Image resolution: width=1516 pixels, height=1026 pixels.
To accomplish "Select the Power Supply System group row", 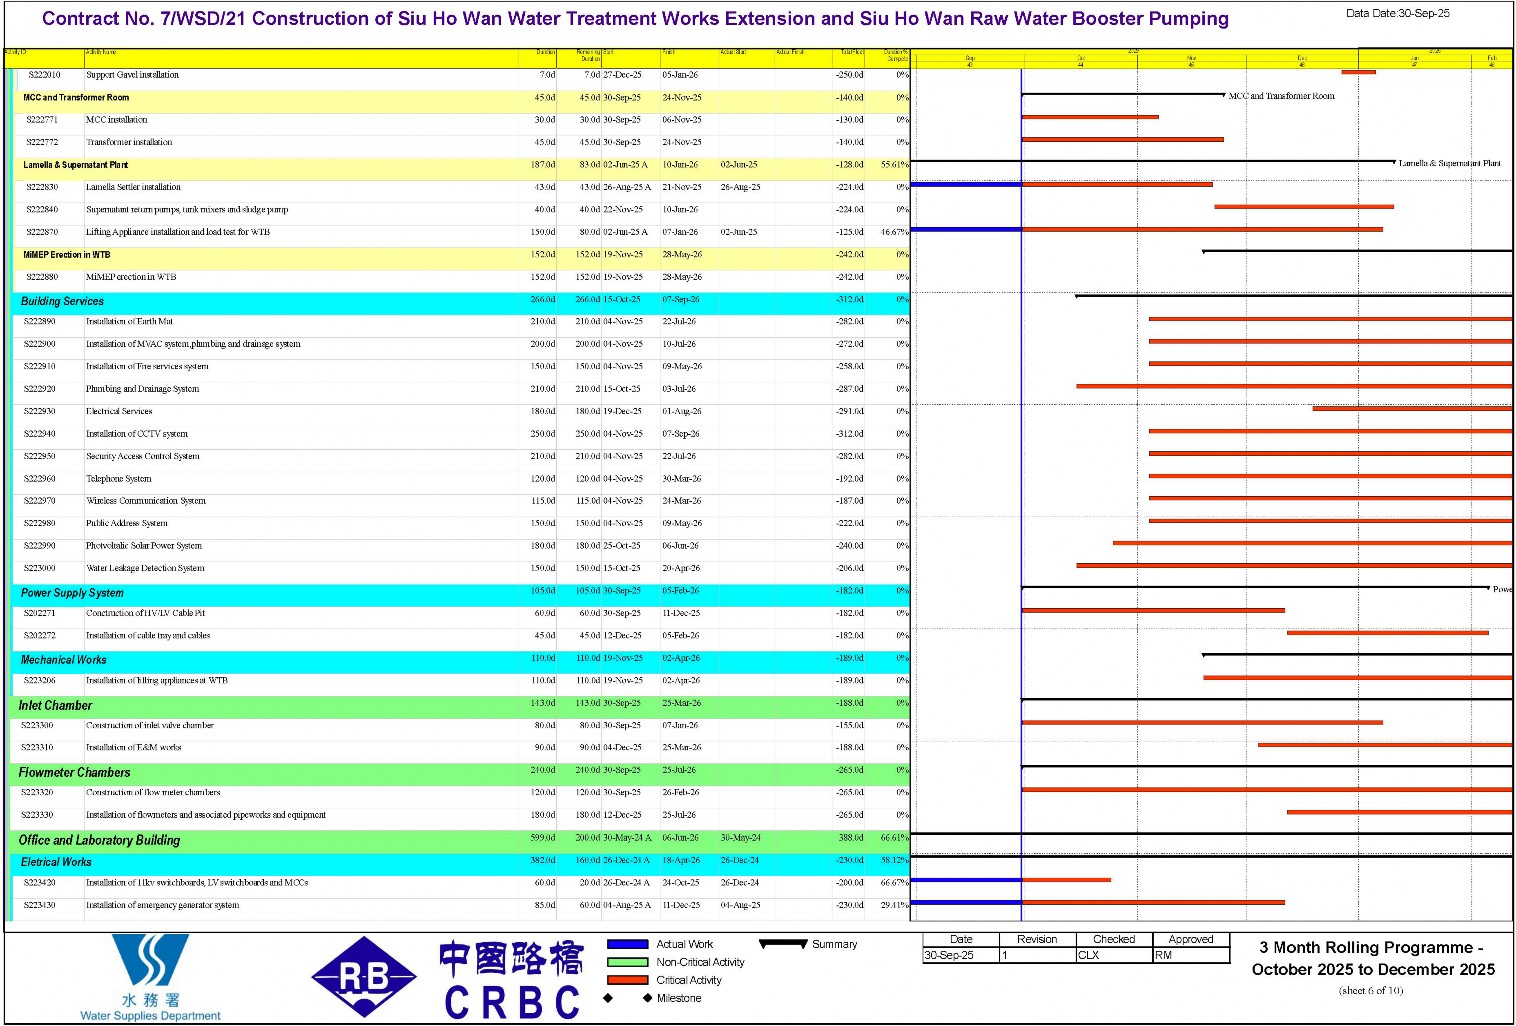I will click(461, 592).
